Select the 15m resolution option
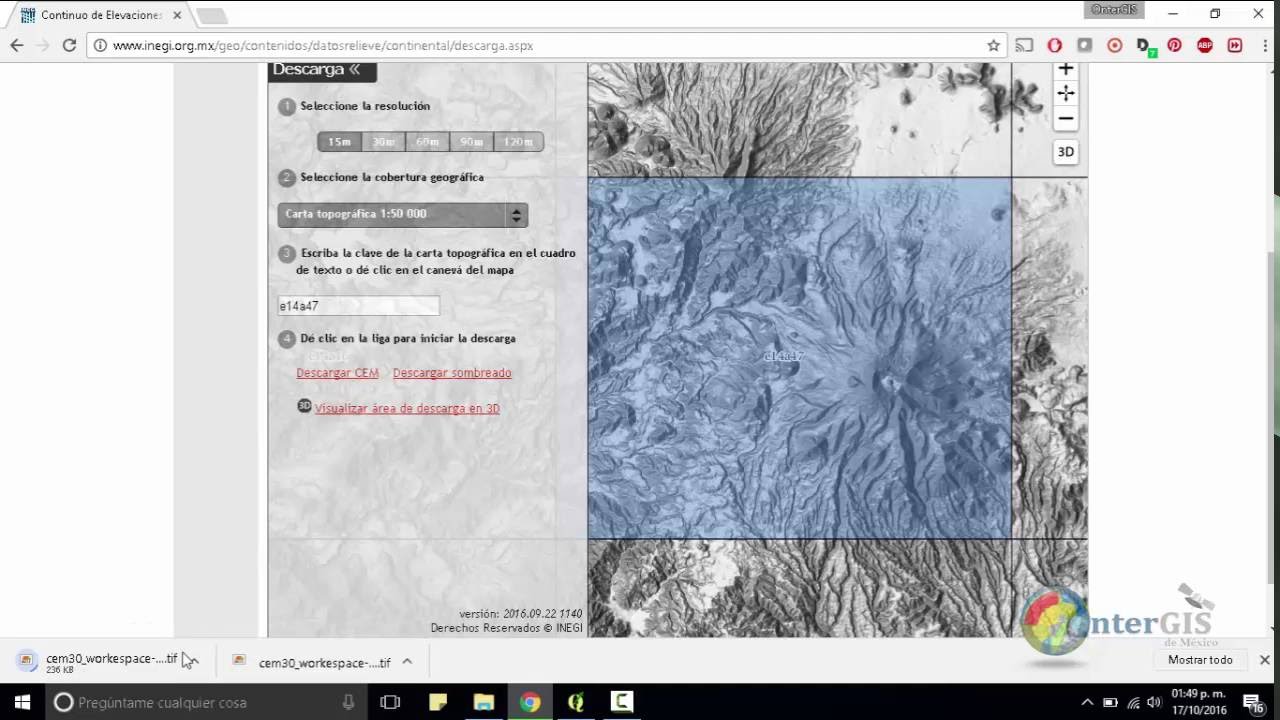This screenshot has width=1280, height=720. 339,142
